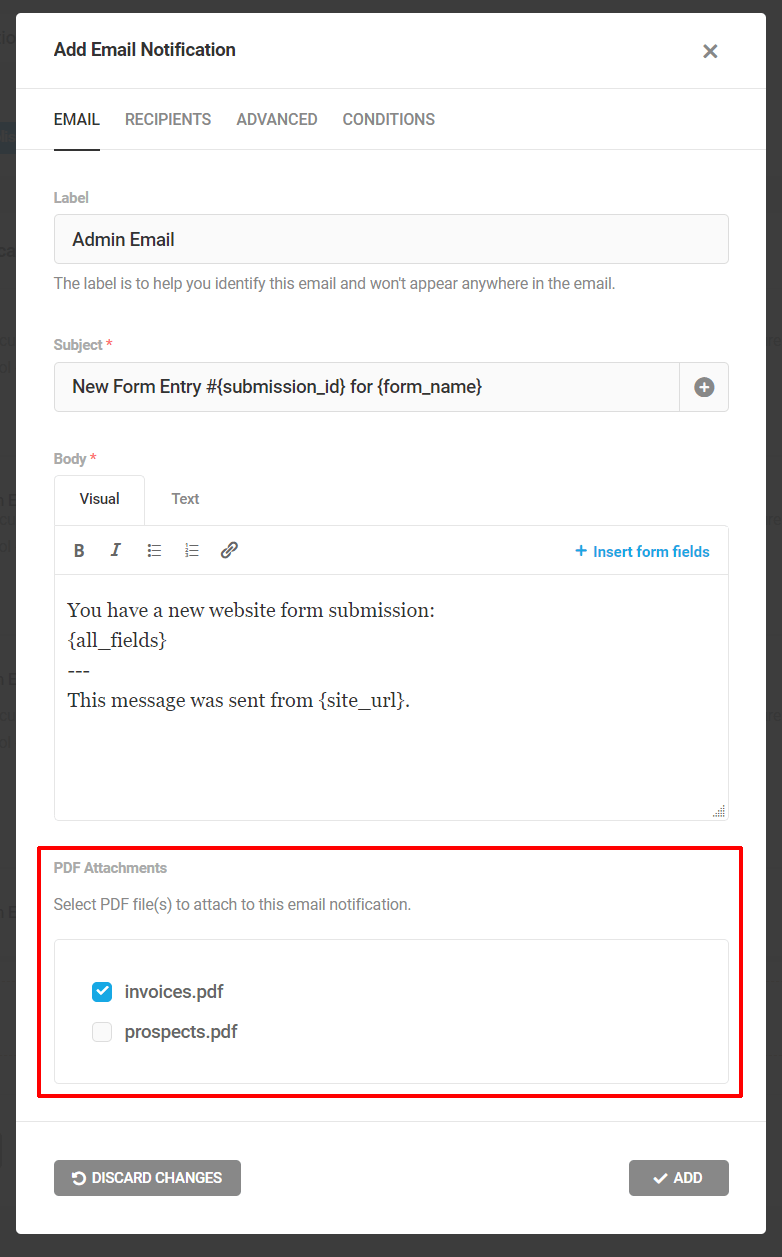Apply bold formatting in the body editor
This screenshot has height=1257, width=782.
79,550
